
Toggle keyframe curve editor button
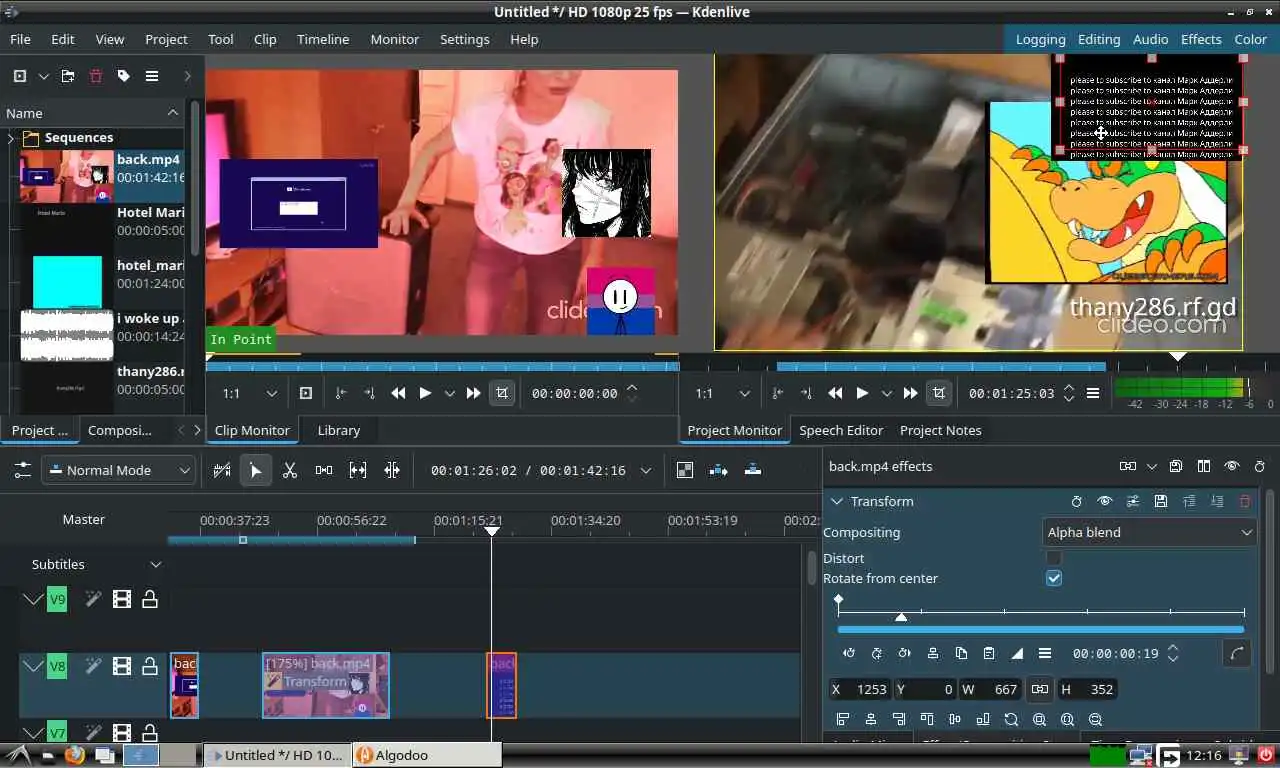pyautogui.click(x=1237, y=653)
